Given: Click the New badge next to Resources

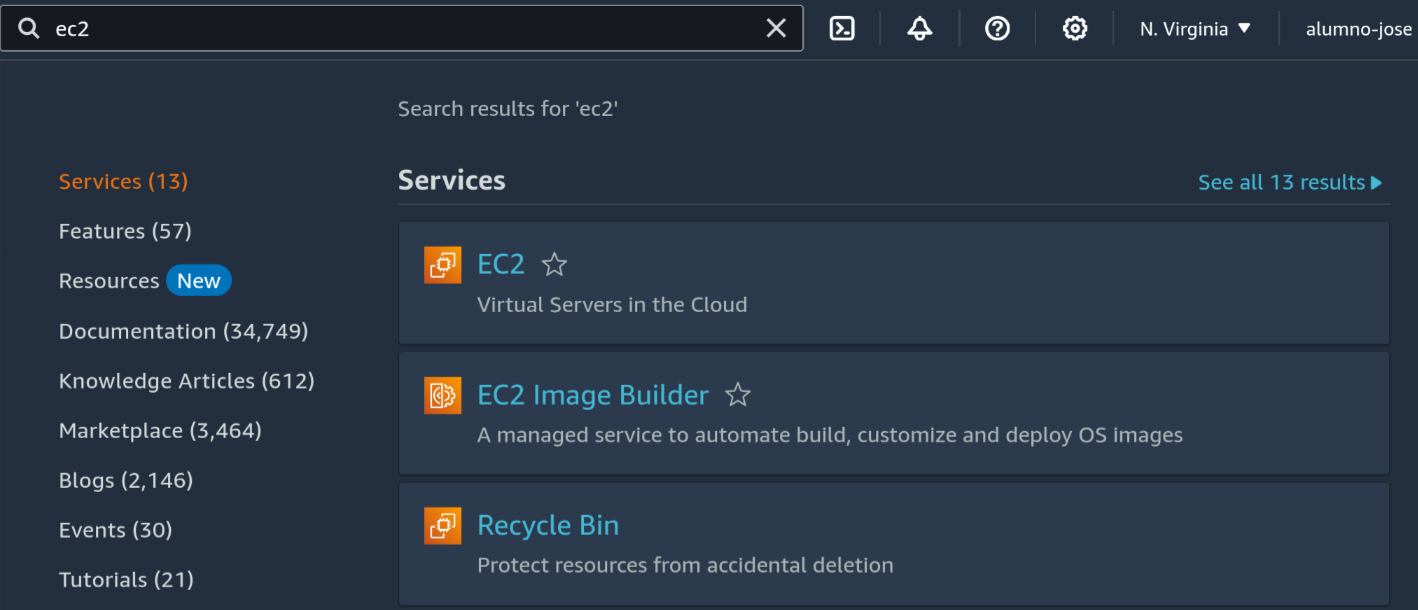Looking at the screenshot, I should click(198, 281).
